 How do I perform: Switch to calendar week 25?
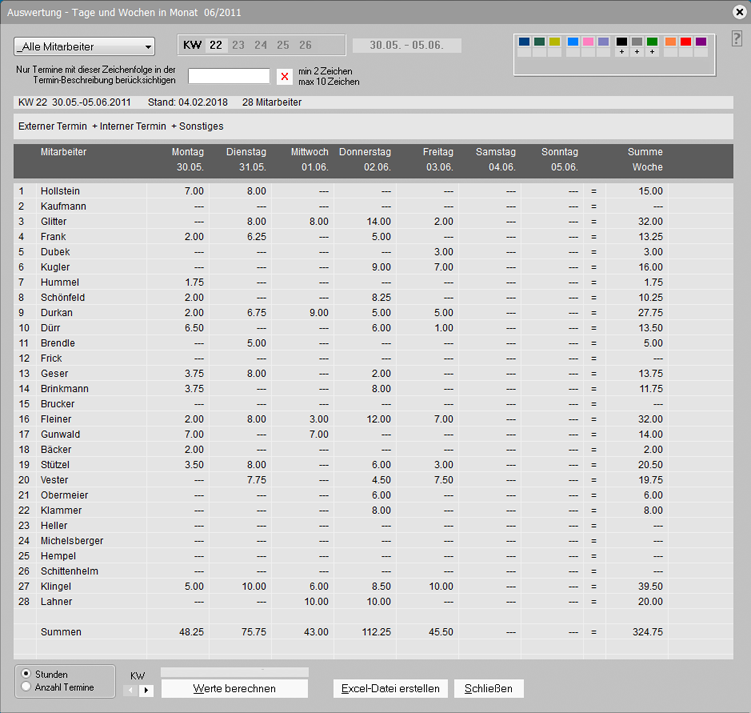tap(283, 45)
